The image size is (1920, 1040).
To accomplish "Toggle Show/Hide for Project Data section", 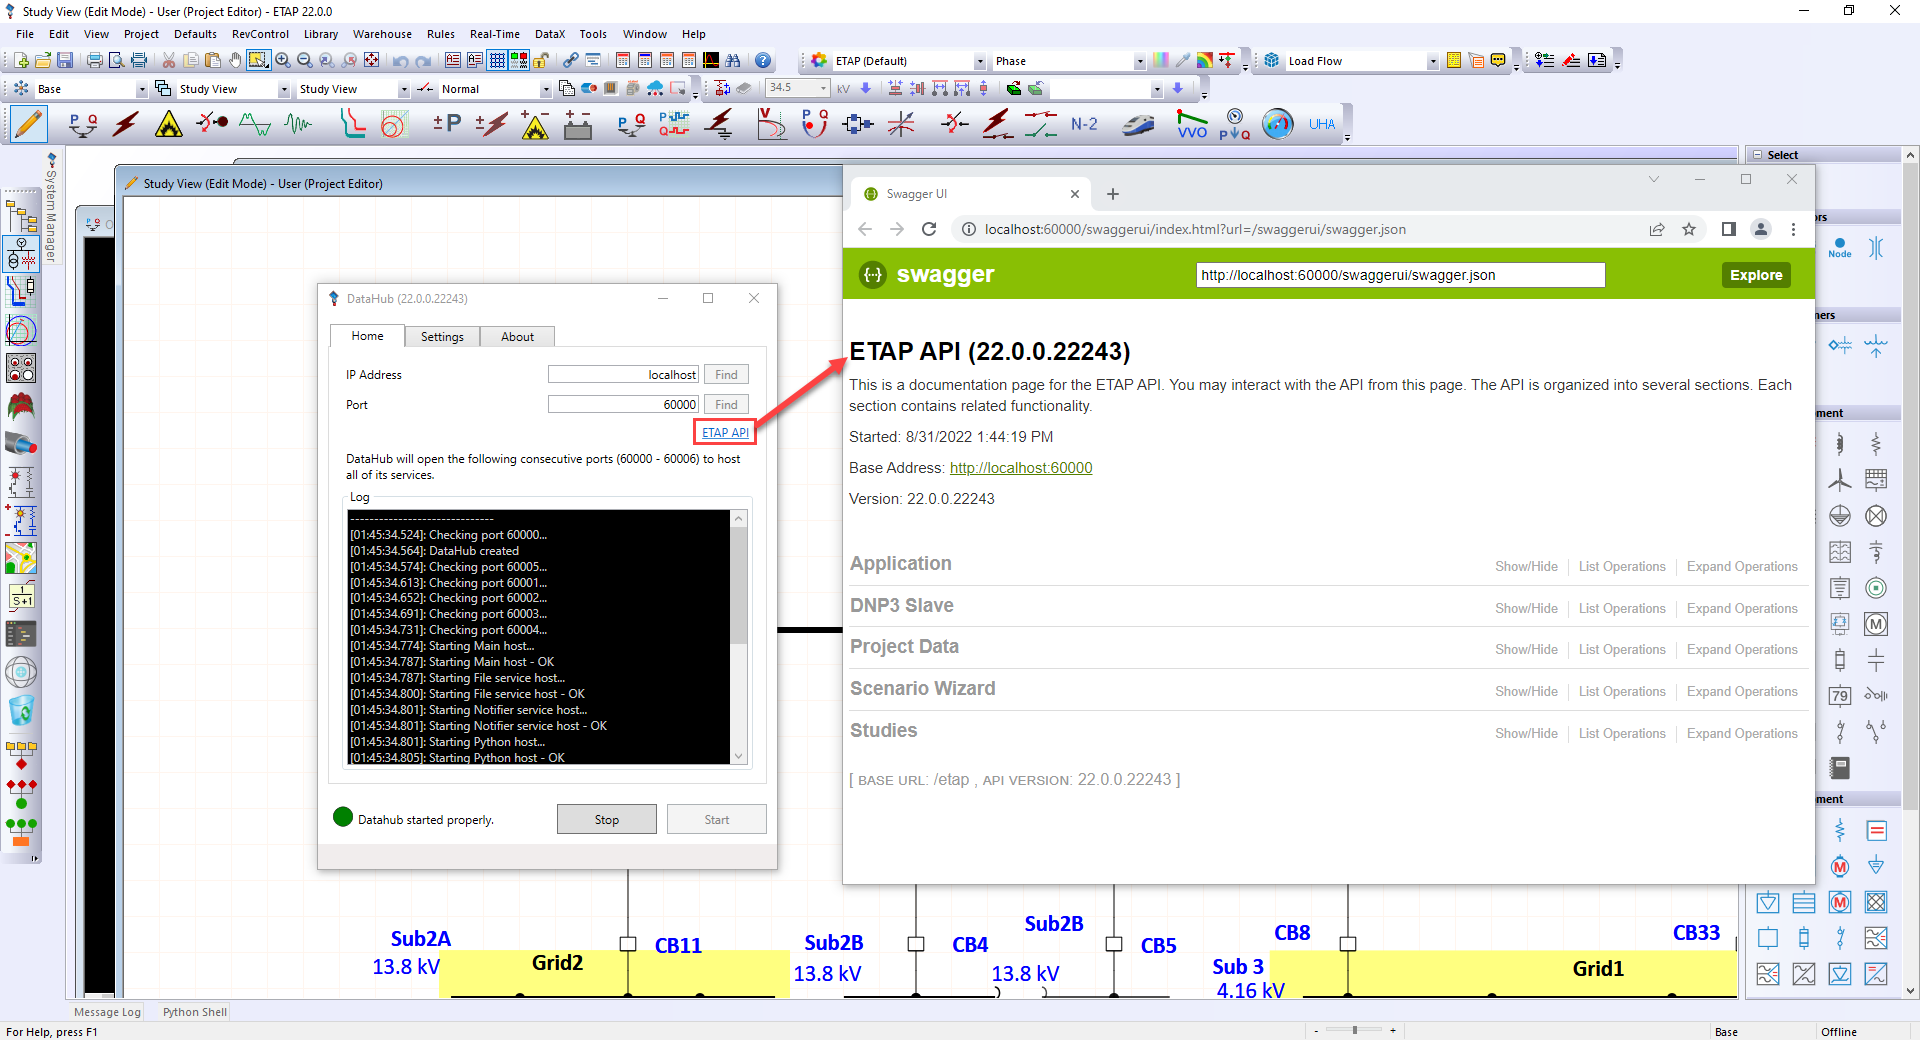I will click(x=1526, y=649).
